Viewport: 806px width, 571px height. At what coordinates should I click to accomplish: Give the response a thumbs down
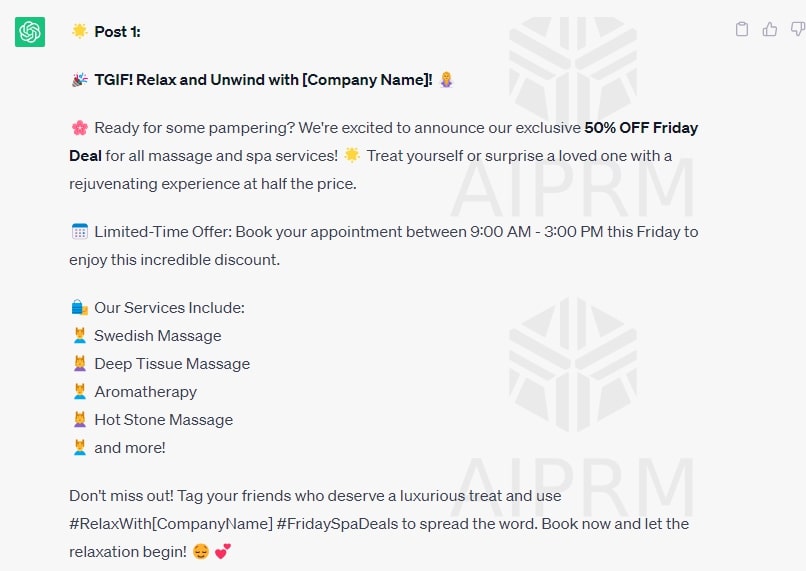[798, 29]
